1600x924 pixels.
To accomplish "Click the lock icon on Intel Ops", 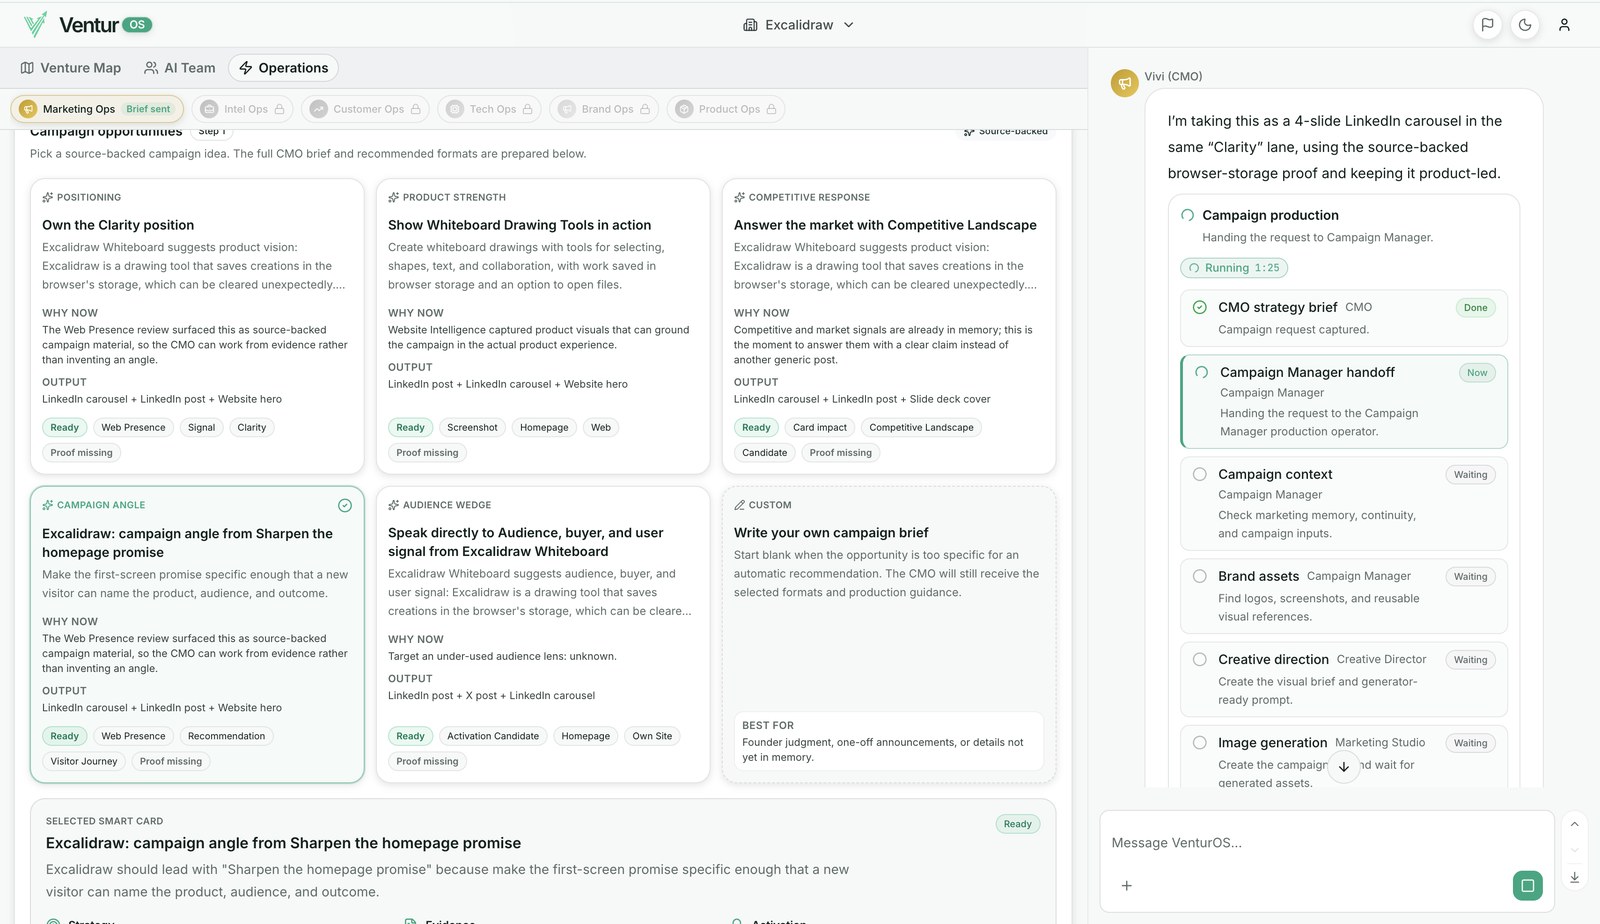I will click(x=280, y=109).
